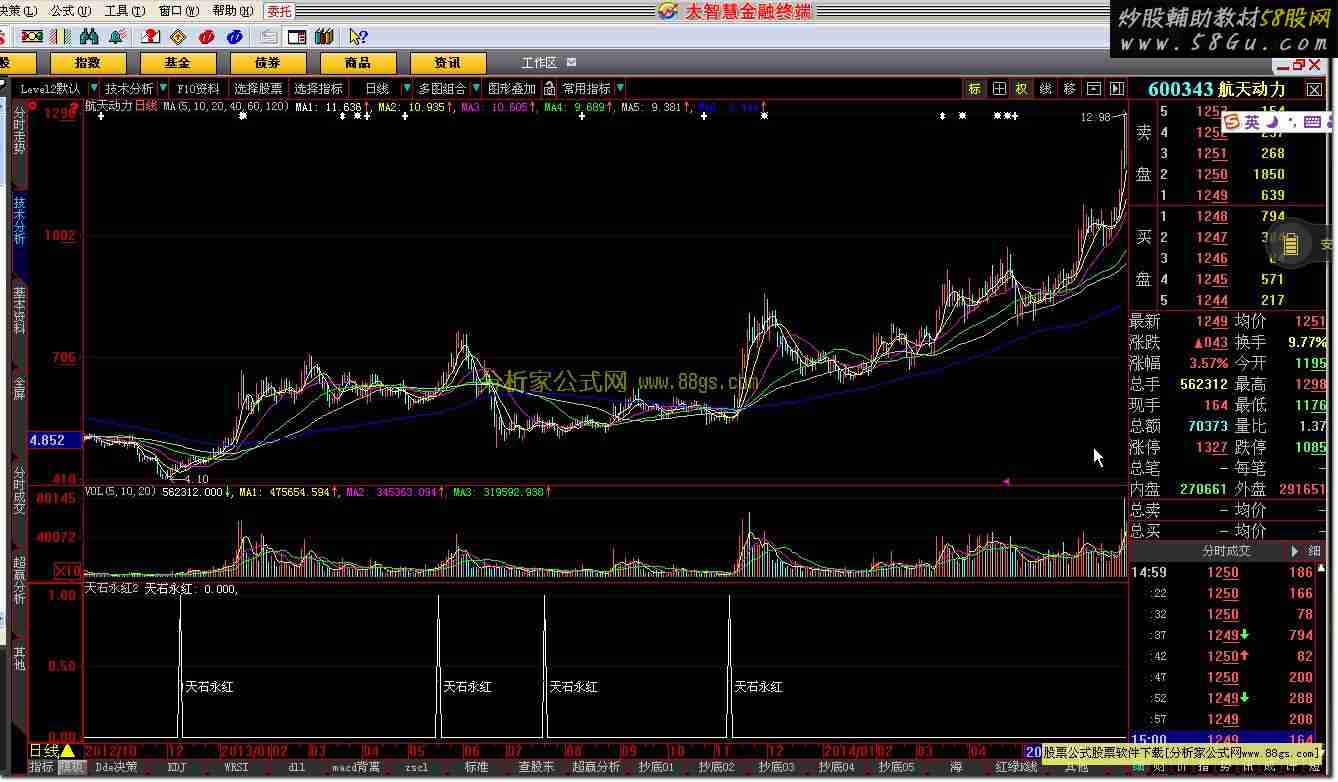Click the red flag chart icon

150,37
